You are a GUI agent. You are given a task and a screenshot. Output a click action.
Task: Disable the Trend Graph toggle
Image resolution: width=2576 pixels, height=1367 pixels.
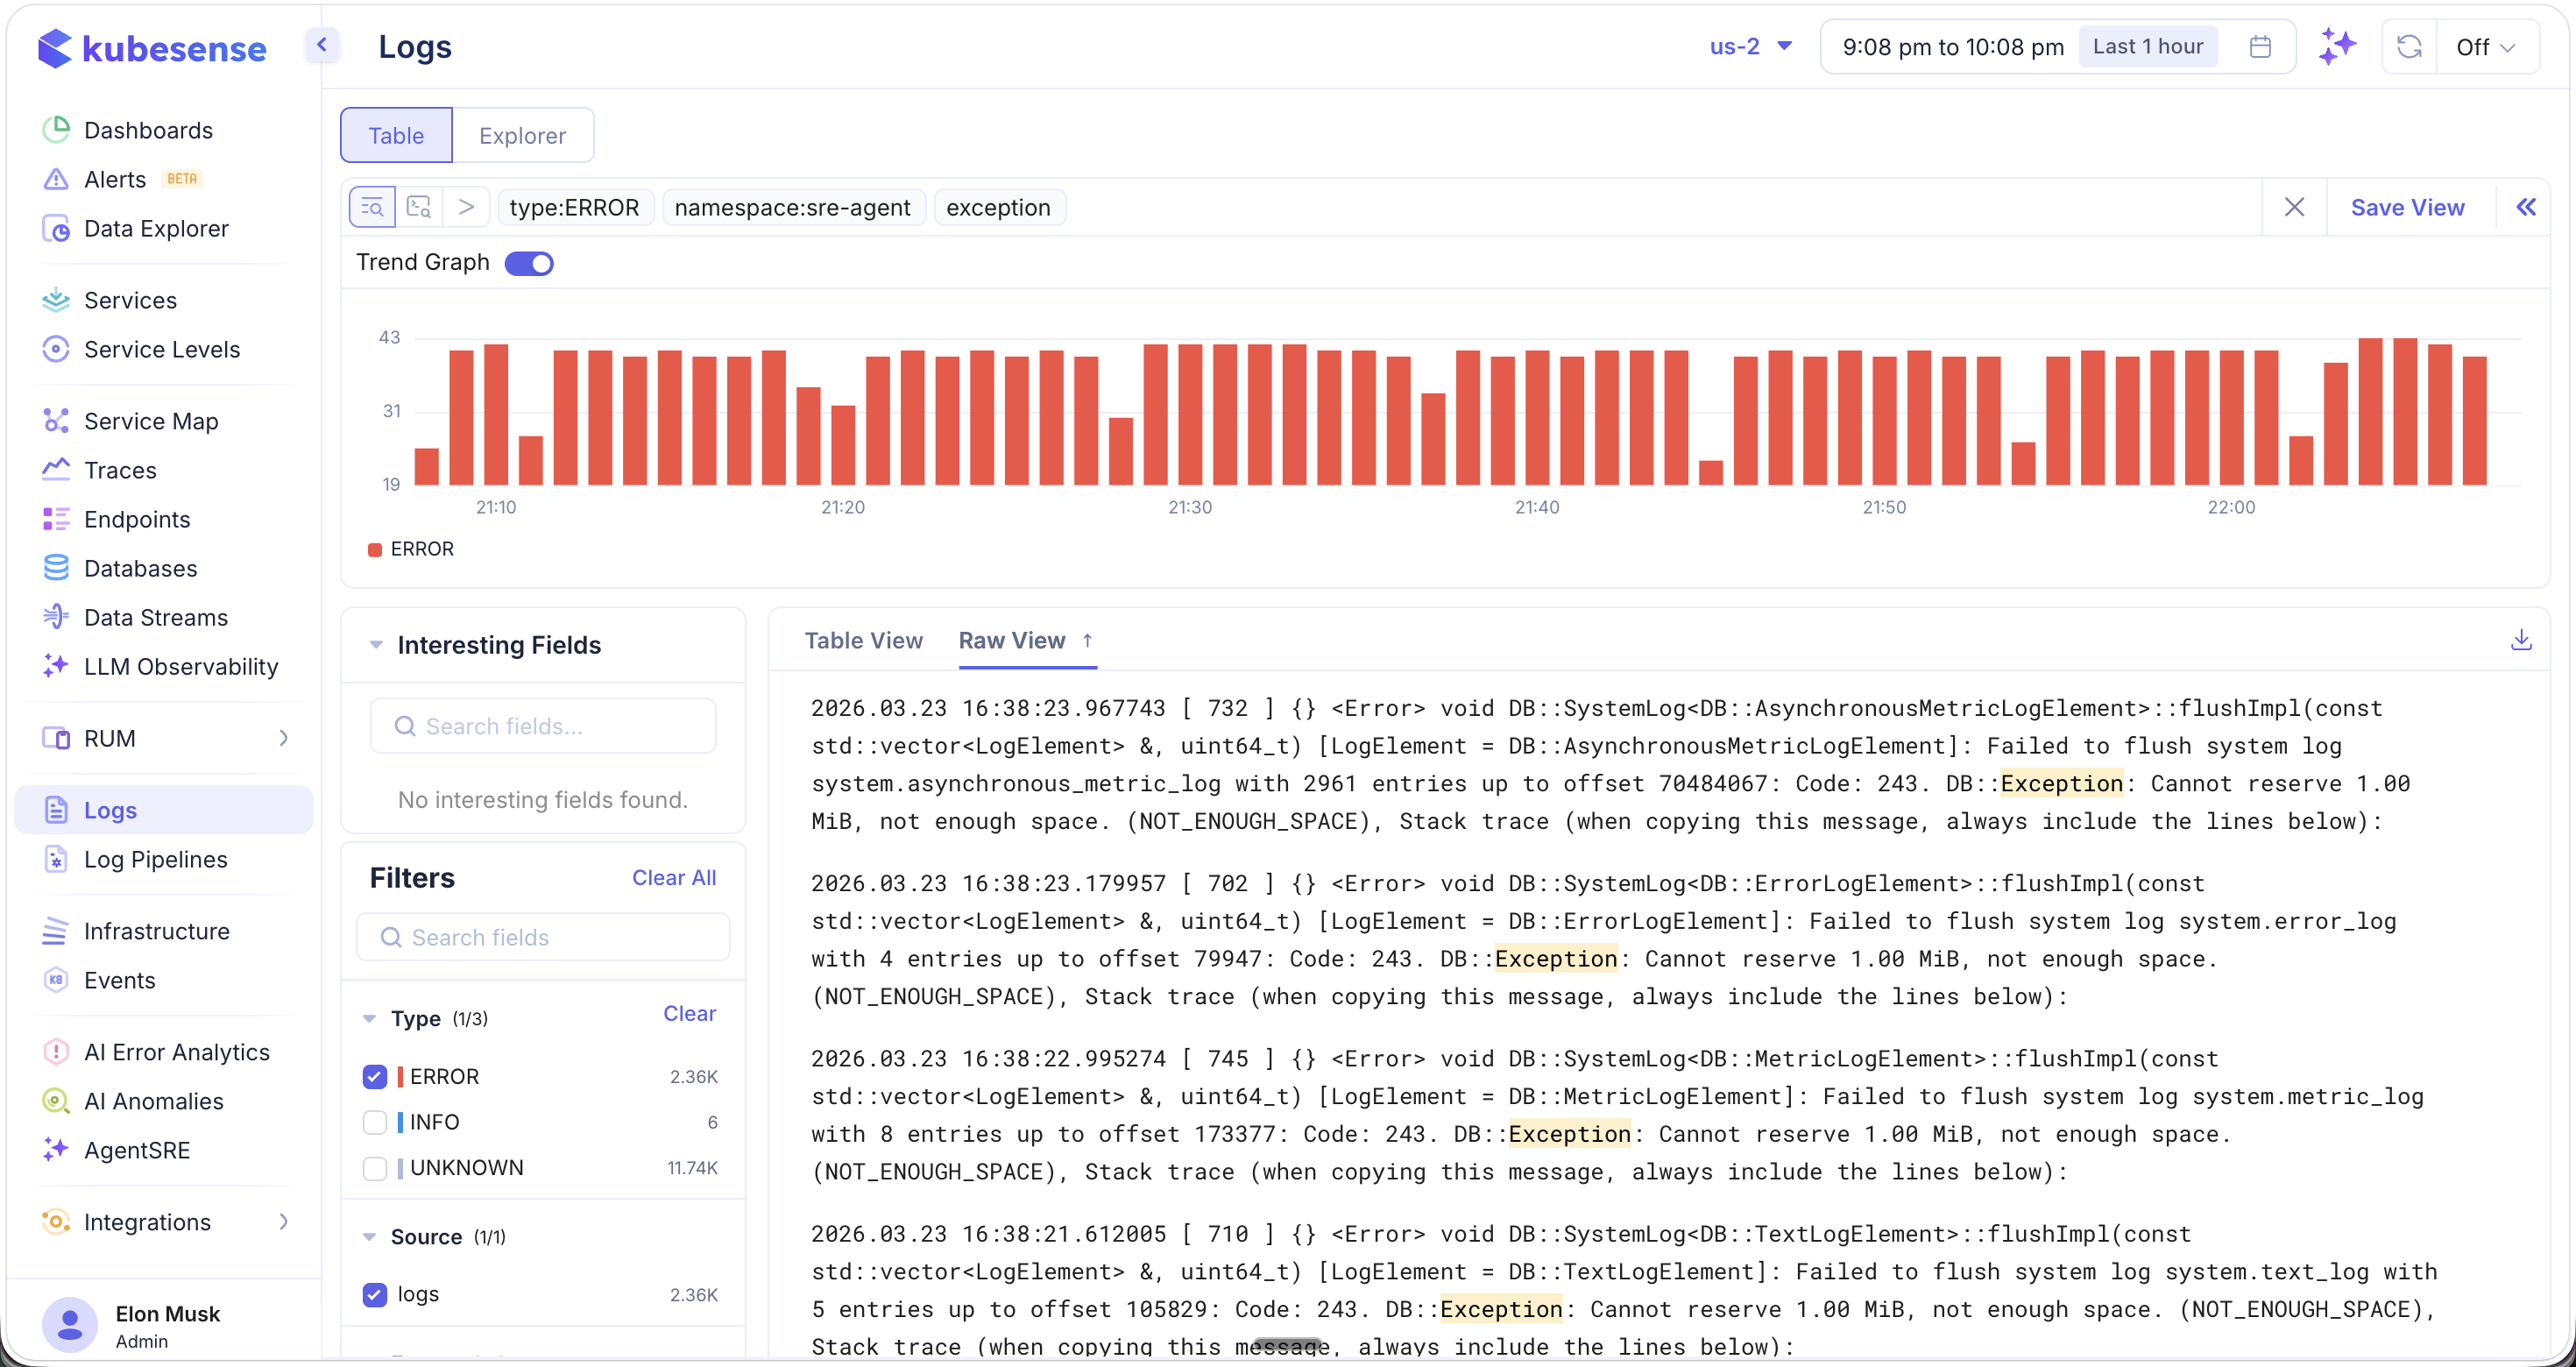click(529, 263)
